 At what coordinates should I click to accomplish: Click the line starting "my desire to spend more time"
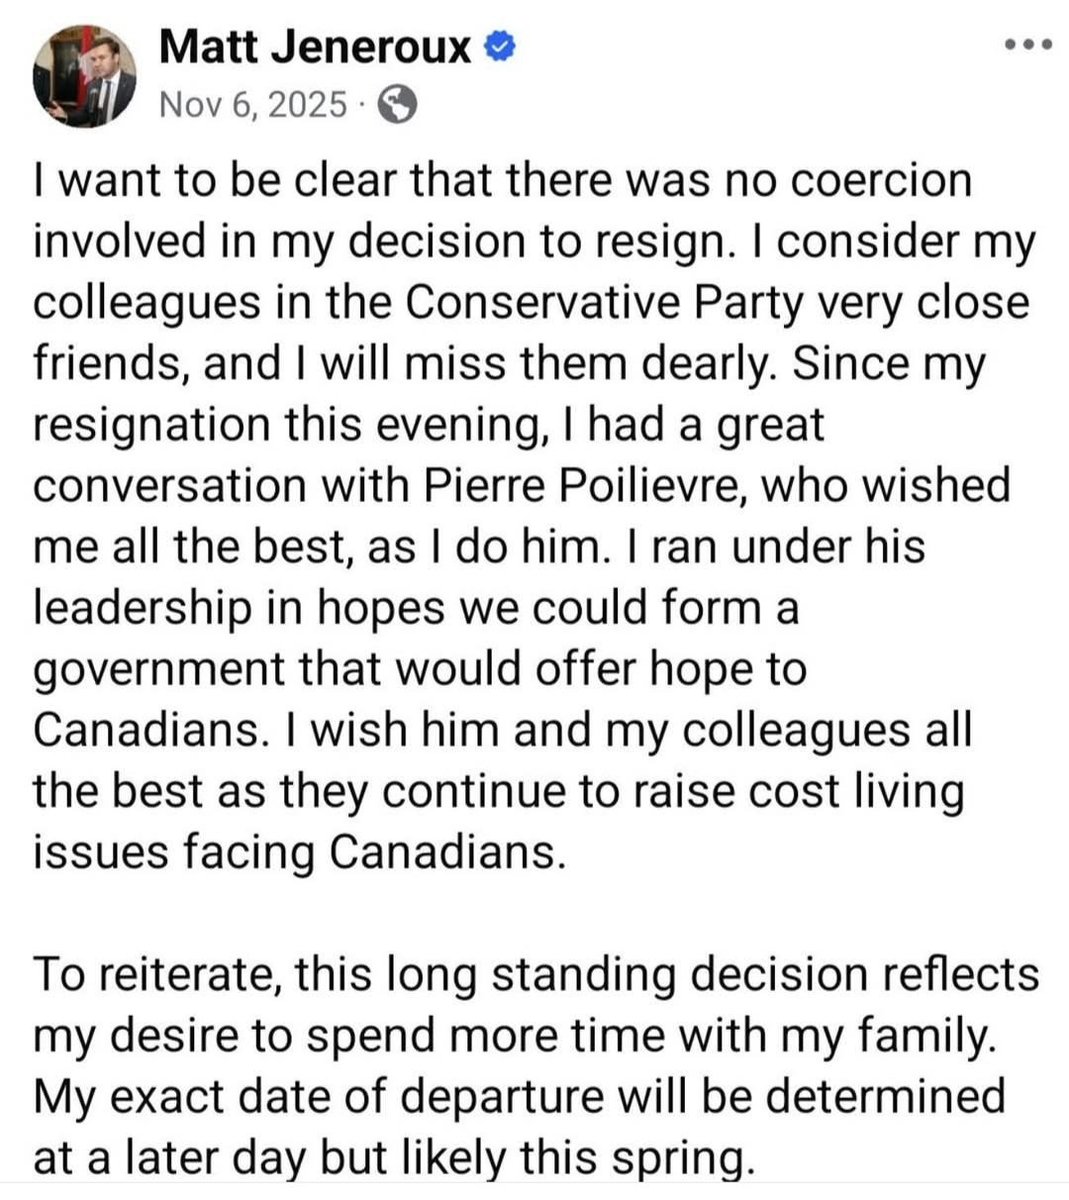click(516, 1035)
